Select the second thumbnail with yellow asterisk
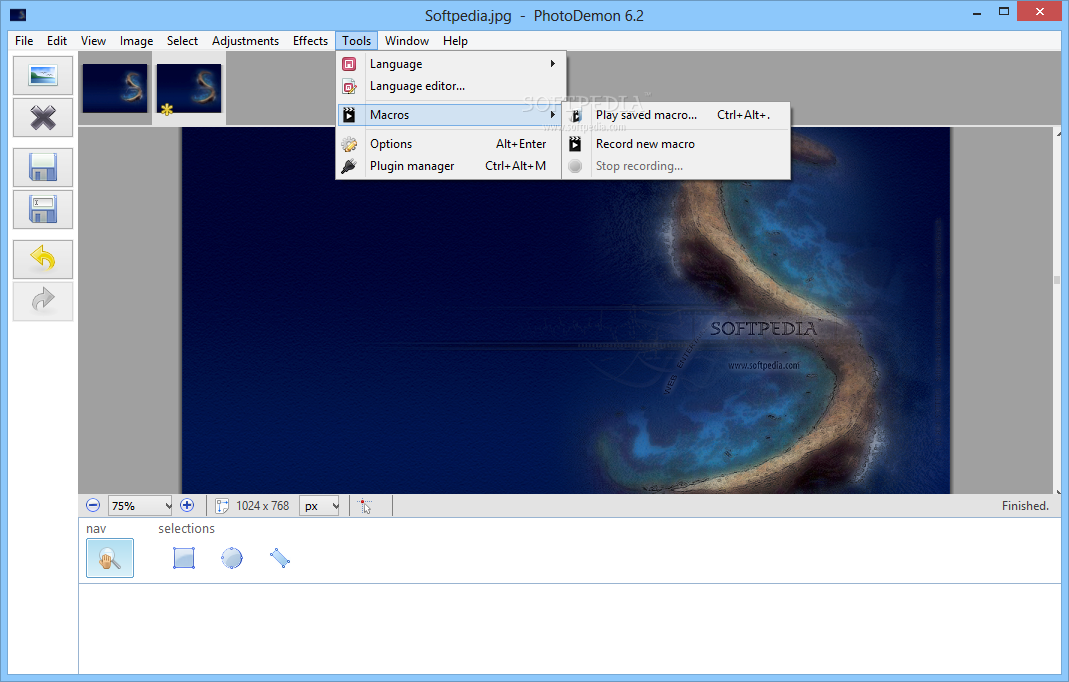The height and width of the screenshot is (682, 1069). [189, 88]
